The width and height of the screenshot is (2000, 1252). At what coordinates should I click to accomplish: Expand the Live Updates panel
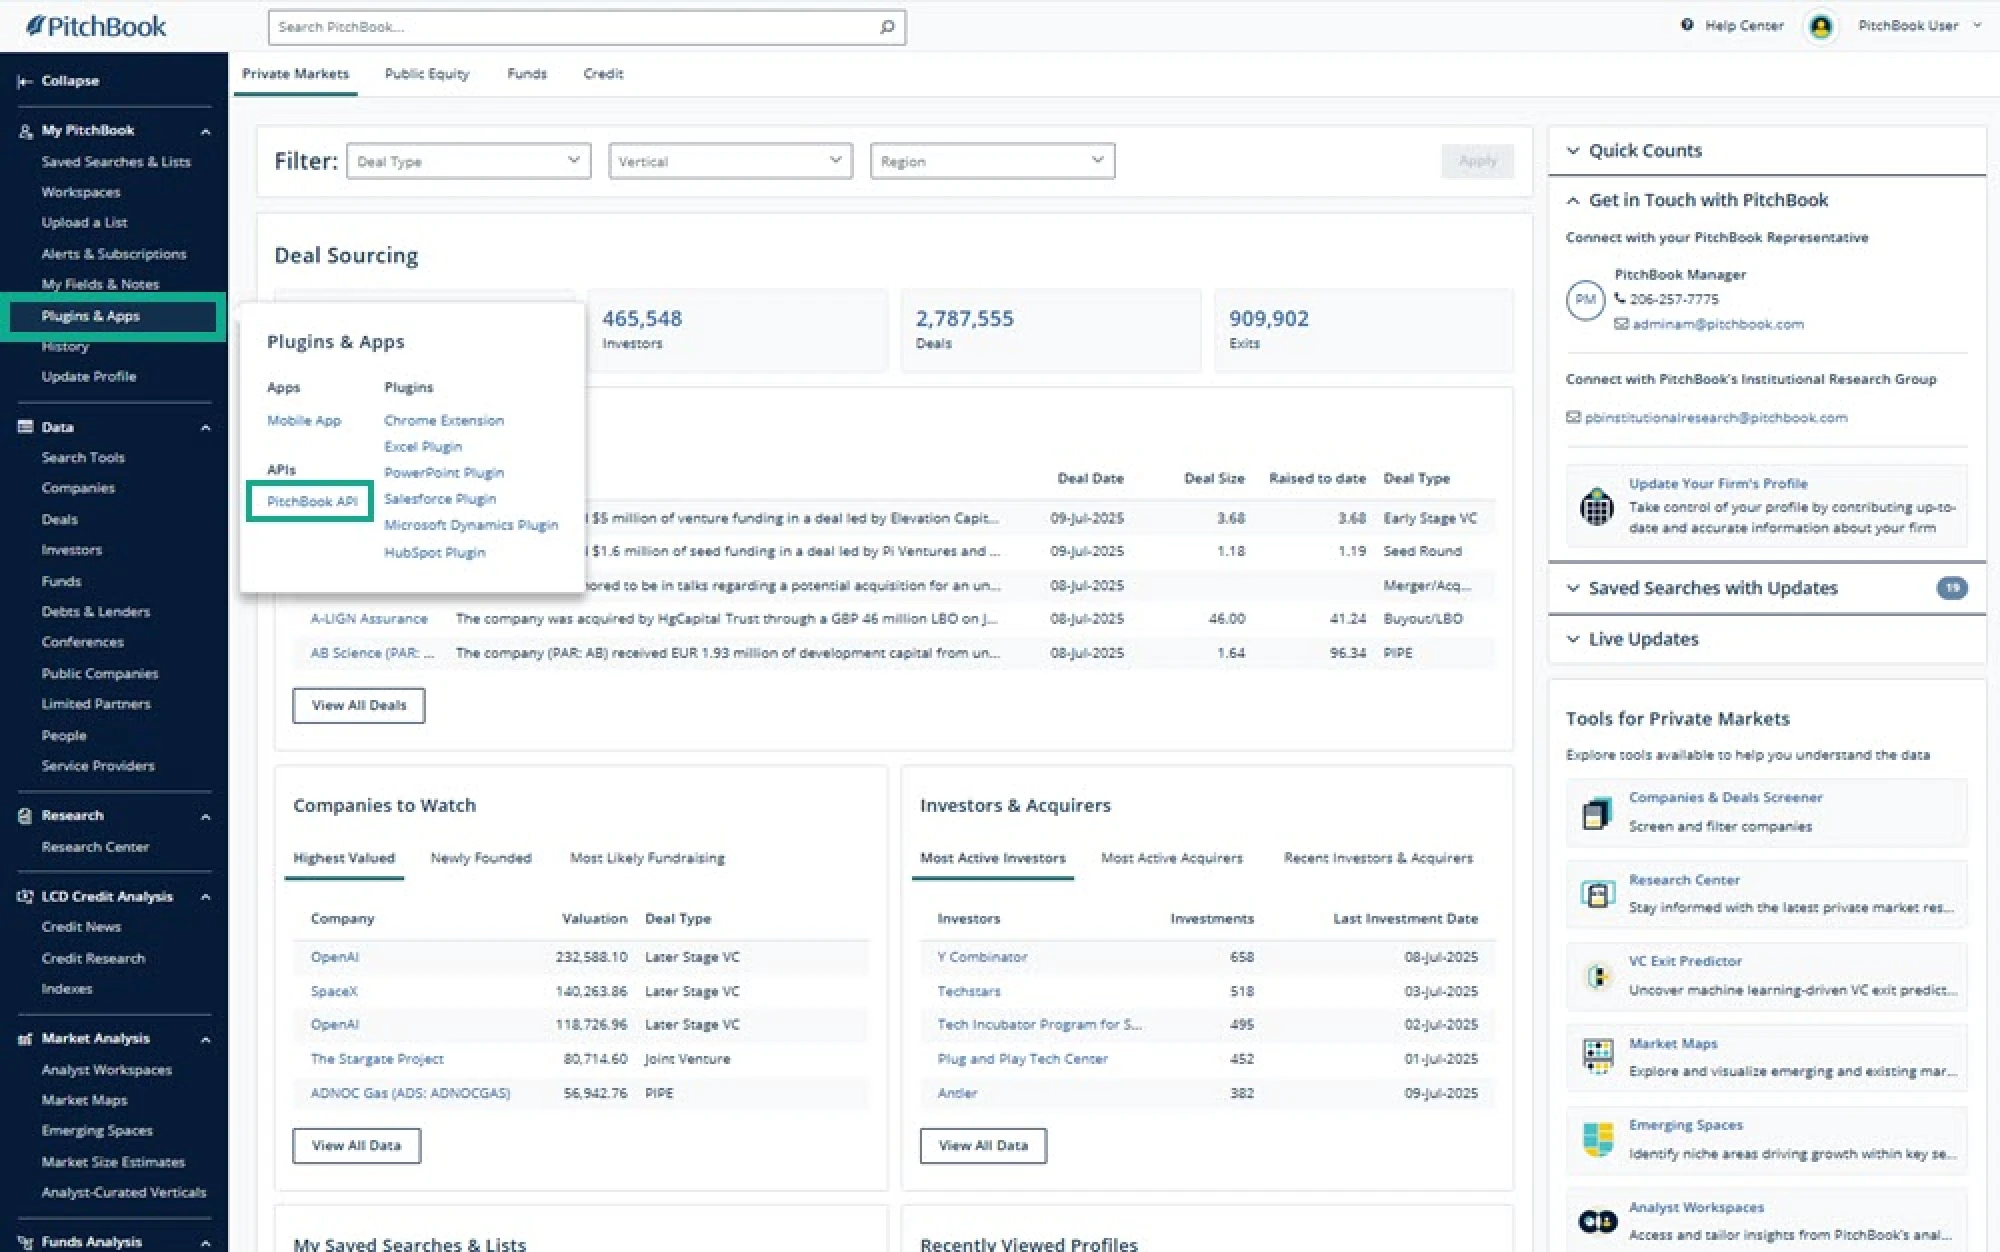tap(1573, 639)
